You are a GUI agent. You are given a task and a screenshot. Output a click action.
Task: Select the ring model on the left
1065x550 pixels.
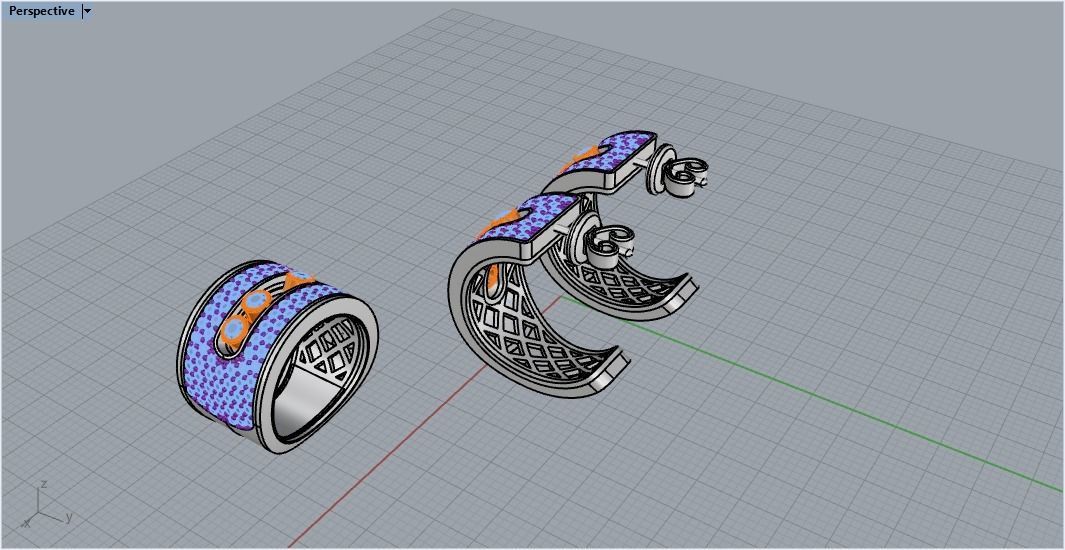pyautogui.click(x=276, y=356)
